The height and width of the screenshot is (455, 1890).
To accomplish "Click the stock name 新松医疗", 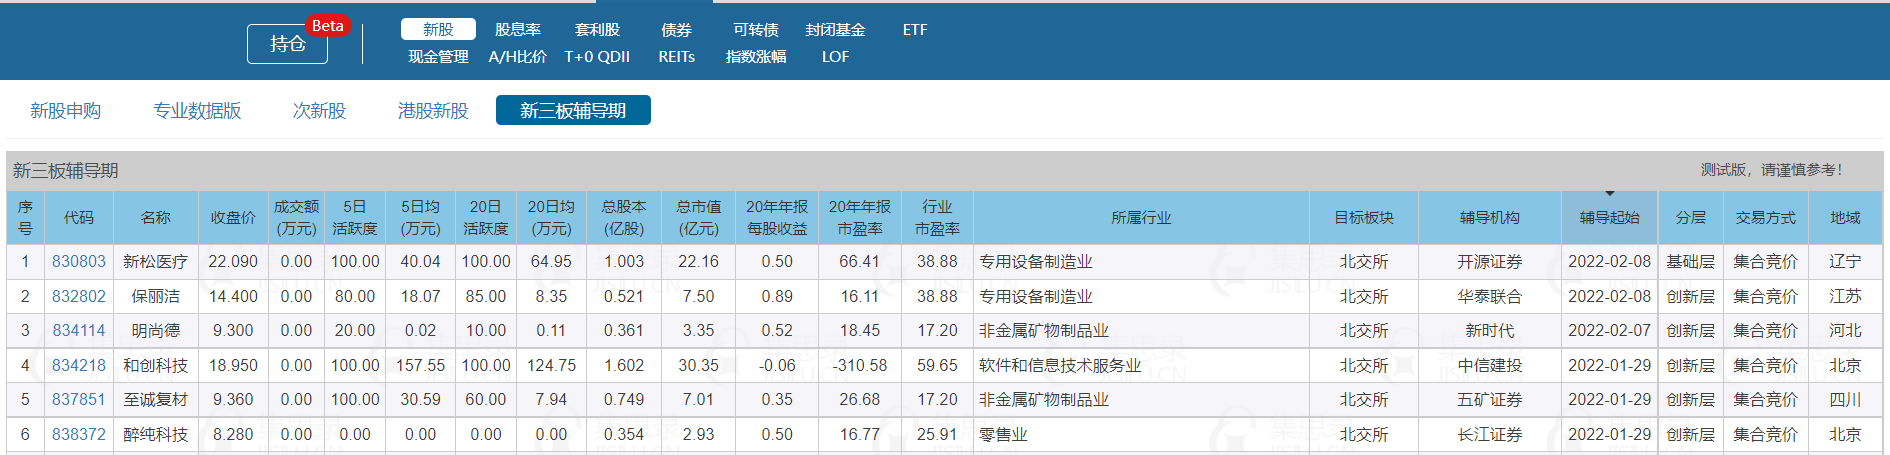I will tap(155, 262).
